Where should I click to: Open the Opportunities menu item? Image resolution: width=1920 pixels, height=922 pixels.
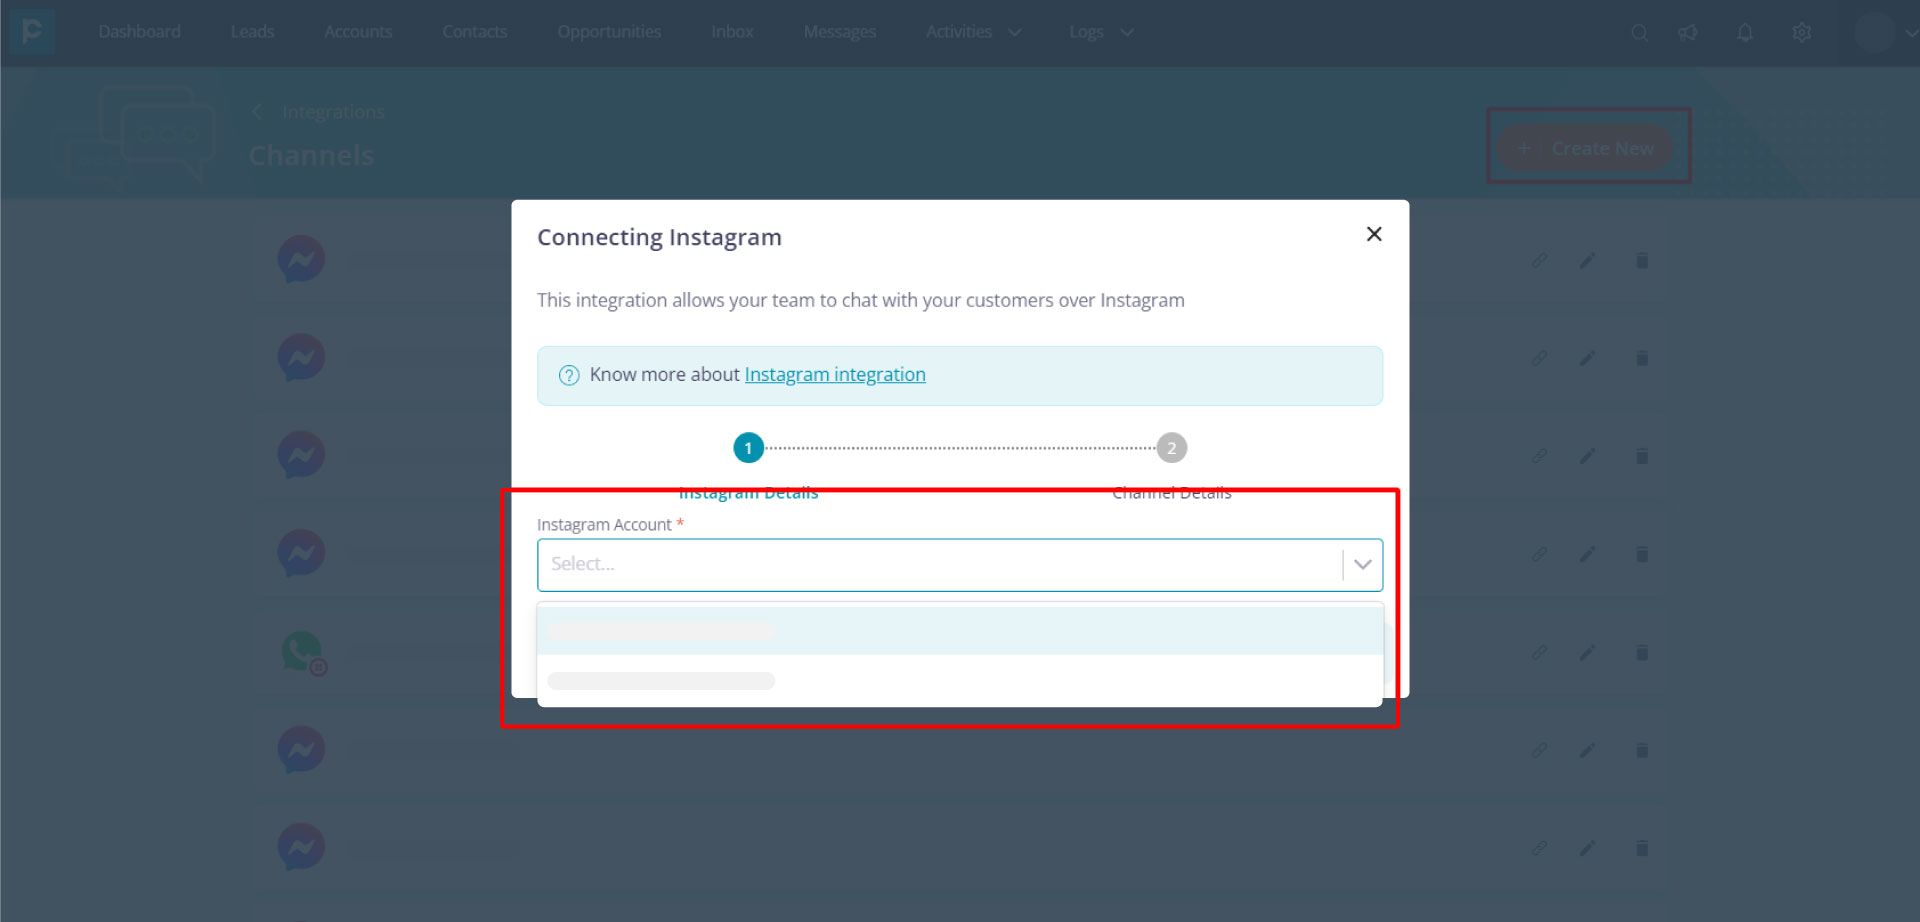click(x=609, y=32)
